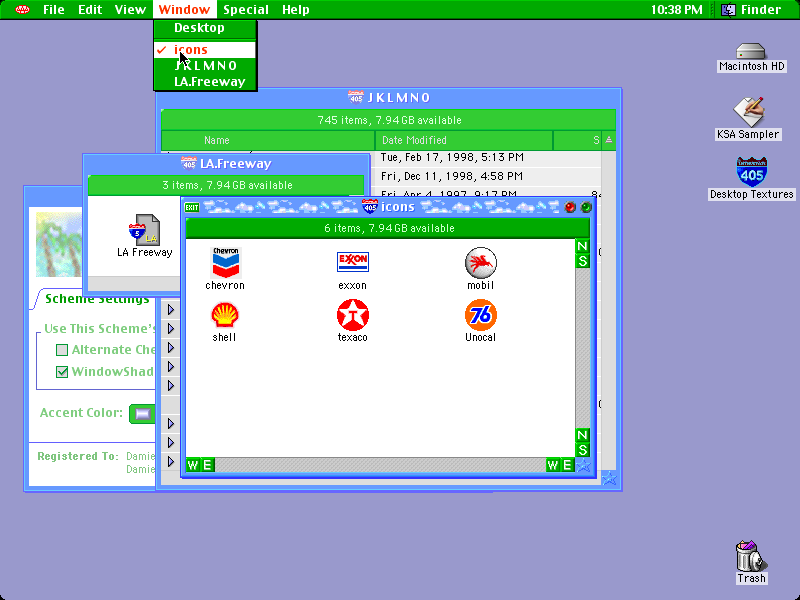Open the Special menu
Image resolution: width=800 pixels, height=600 pixels.
[246, 9]
